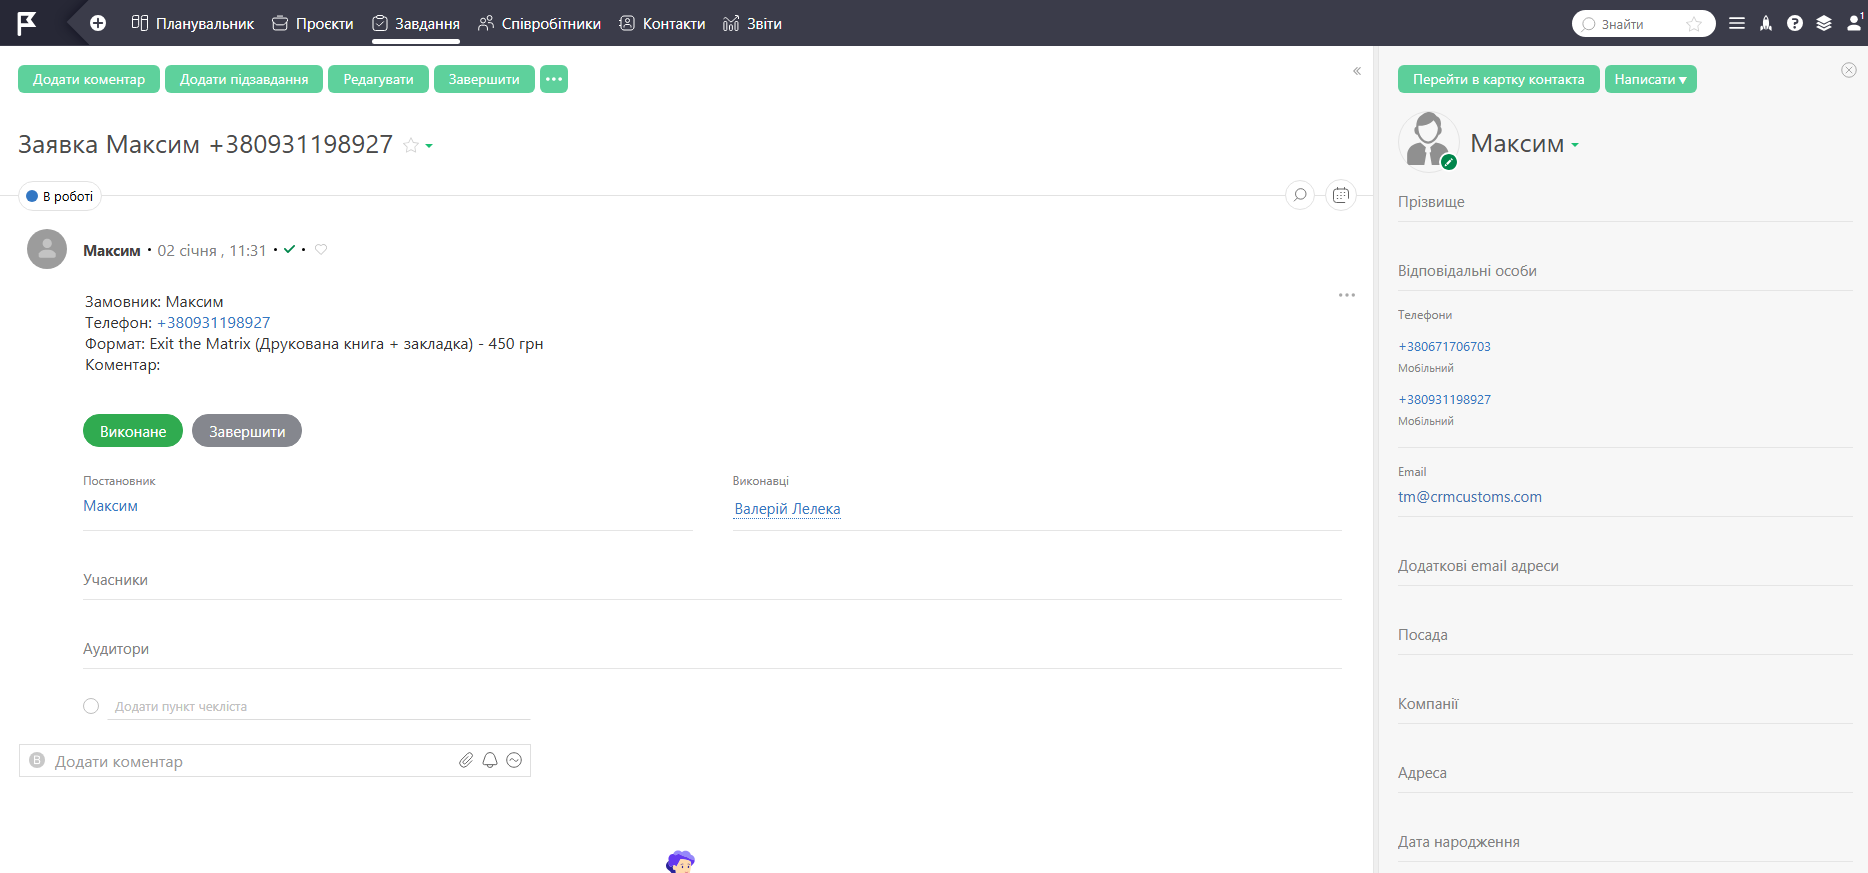
Task: Click the help question mark icon
Action: [1795, 23]
